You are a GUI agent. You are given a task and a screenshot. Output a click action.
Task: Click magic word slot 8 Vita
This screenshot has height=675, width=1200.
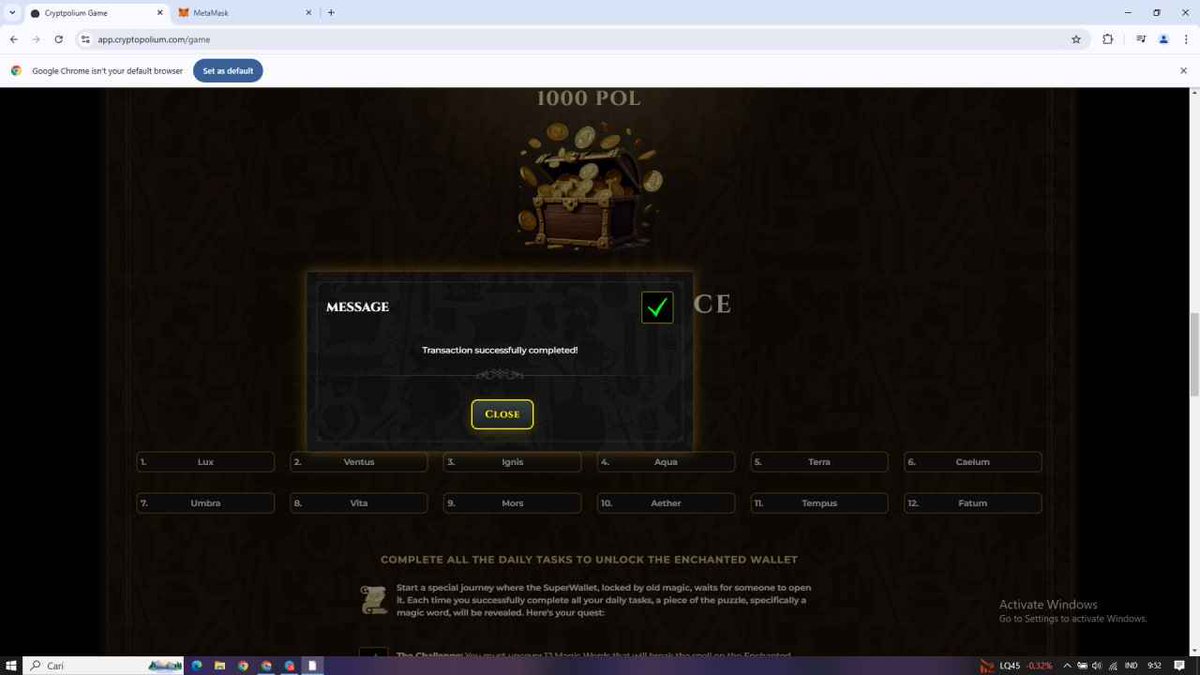359,503
